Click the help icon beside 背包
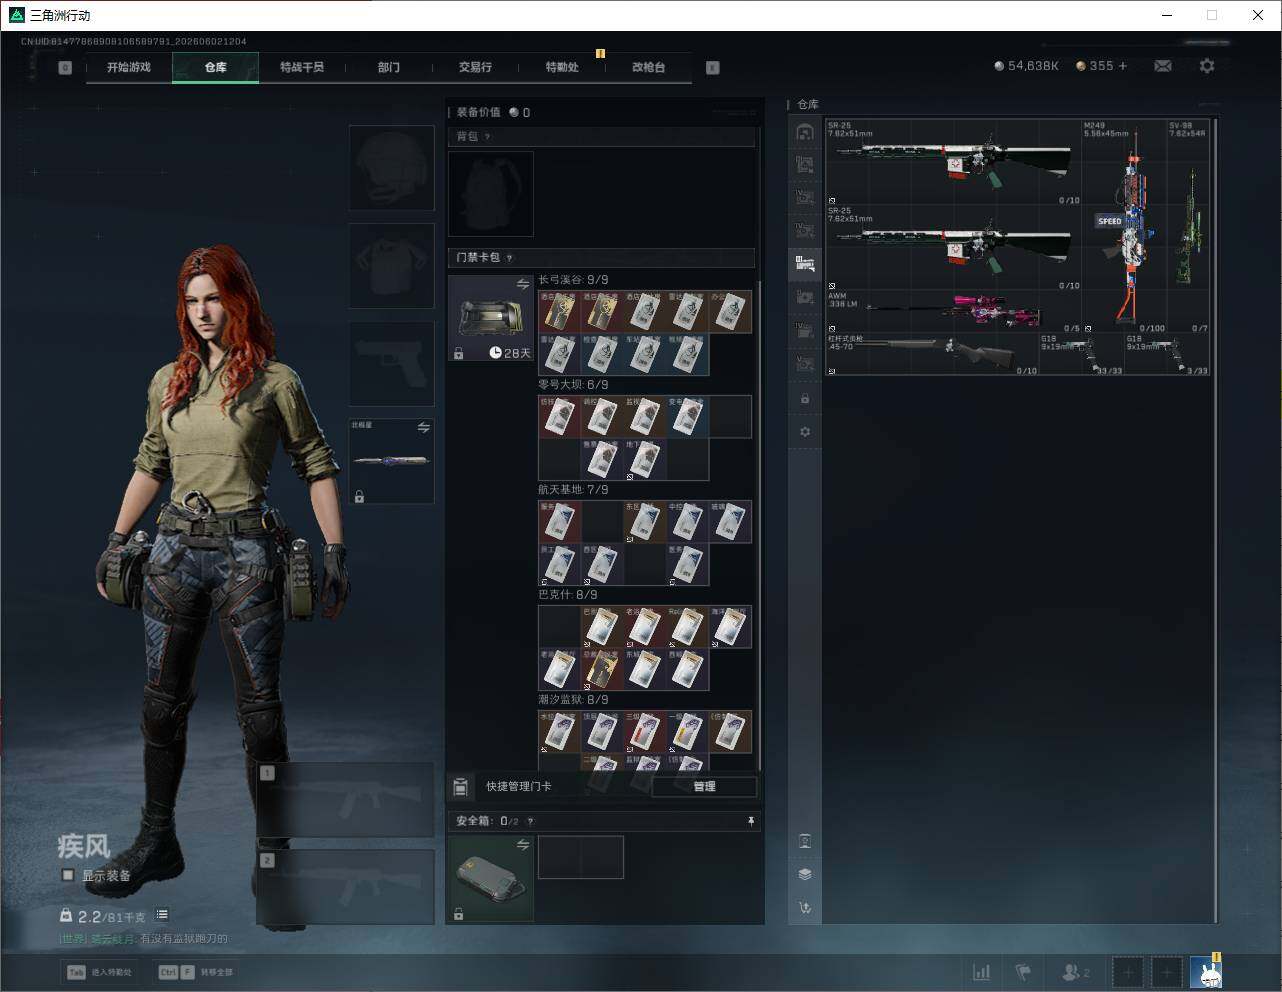Viewport: 1282px width, 992px height. 488,137
